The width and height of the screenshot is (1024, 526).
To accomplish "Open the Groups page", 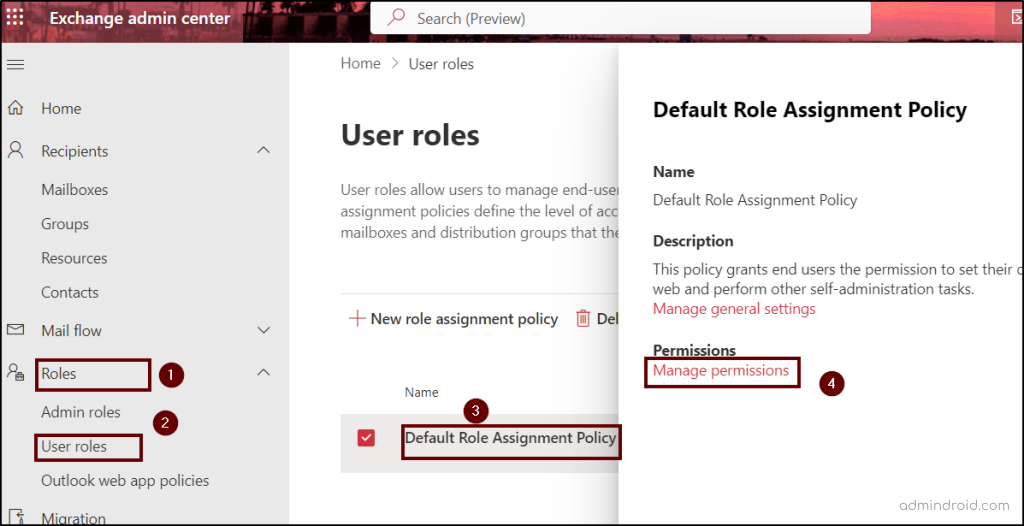I will click(65, 224).
